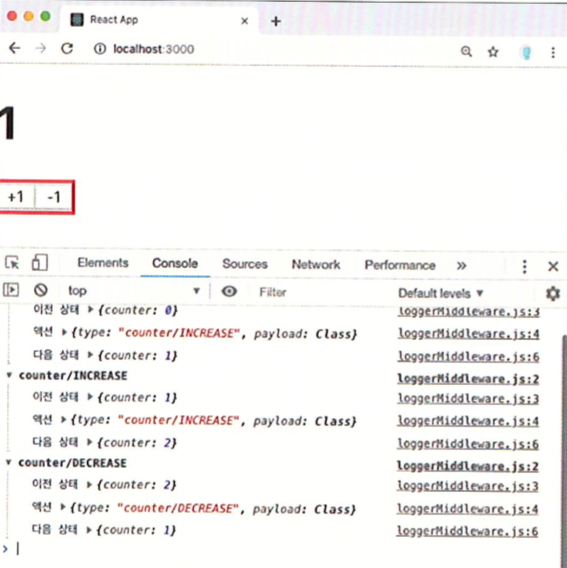Viewport: 567px width, 568px height.
Task: Collapse the counter/DECREASE log group
Action: point(9,462)
